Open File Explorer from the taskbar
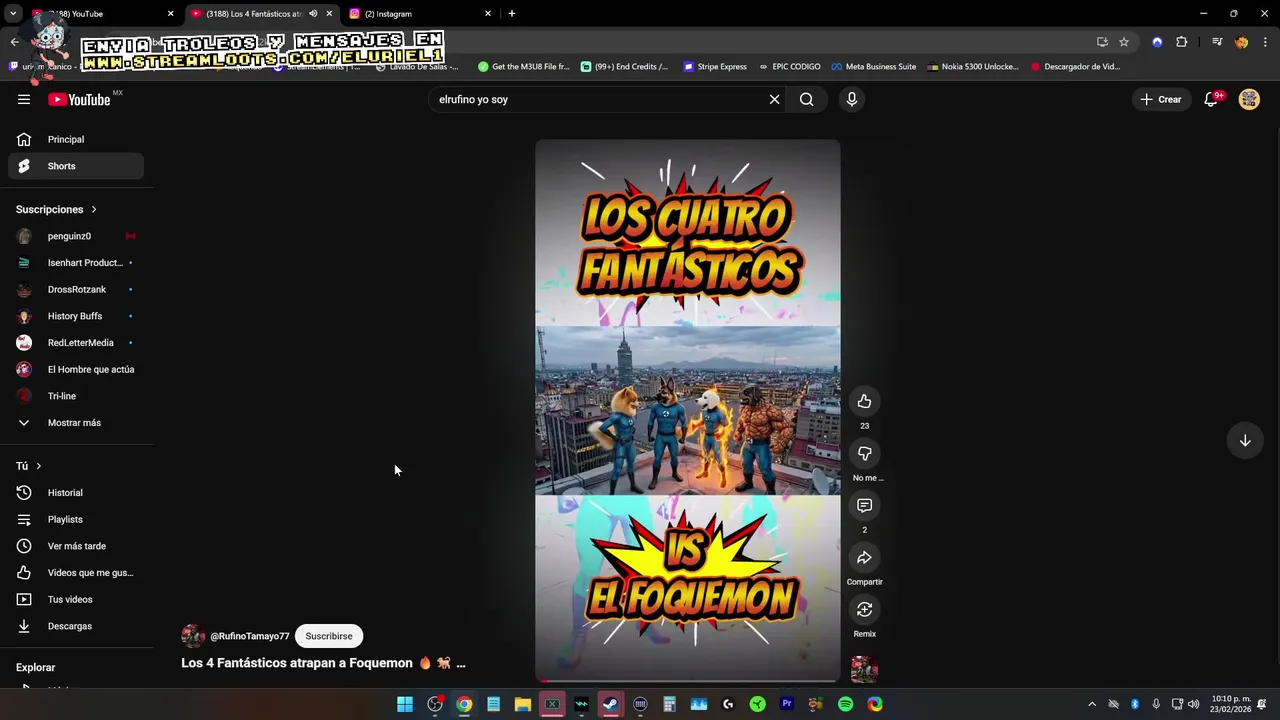1280x720 pixels. 522,704
